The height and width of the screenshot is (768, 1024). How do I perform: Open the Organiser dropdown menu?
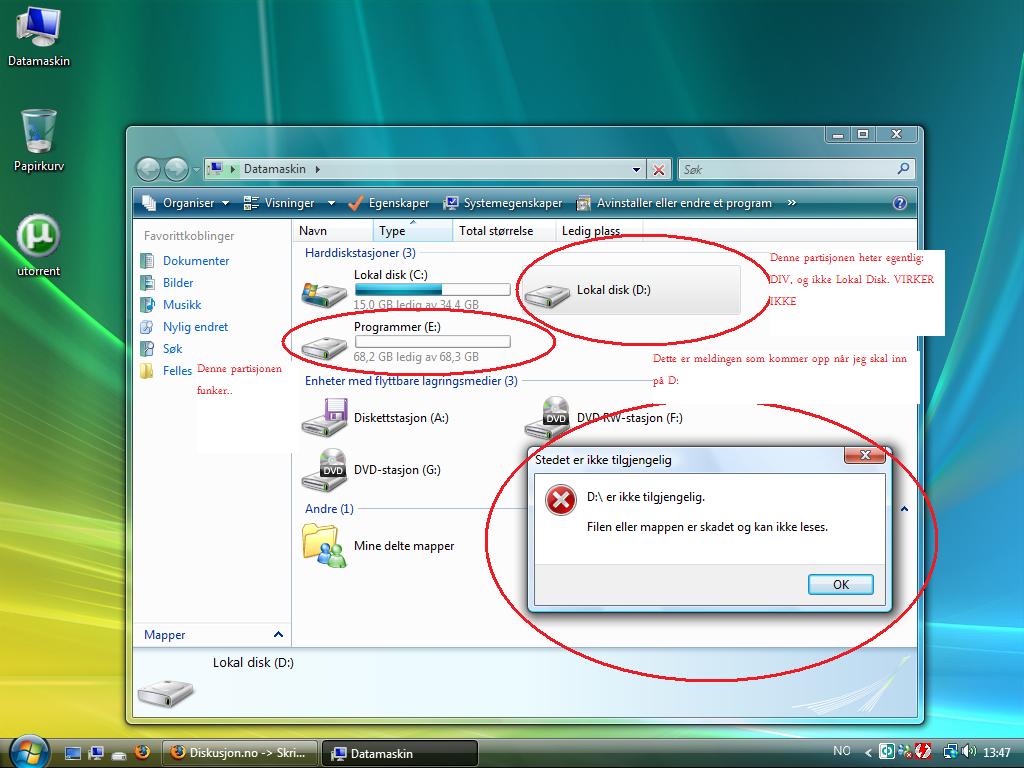(x=185, y=203)
